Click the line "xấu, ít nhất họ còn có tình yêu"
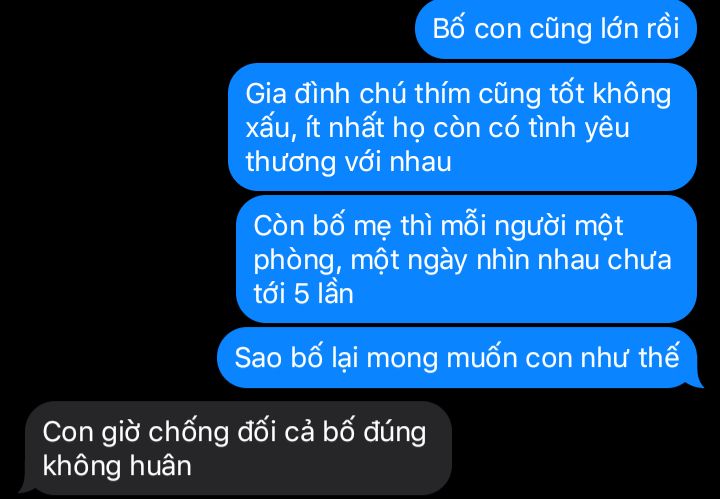This screenshot has height=499, width=720. tap(437, 128)
